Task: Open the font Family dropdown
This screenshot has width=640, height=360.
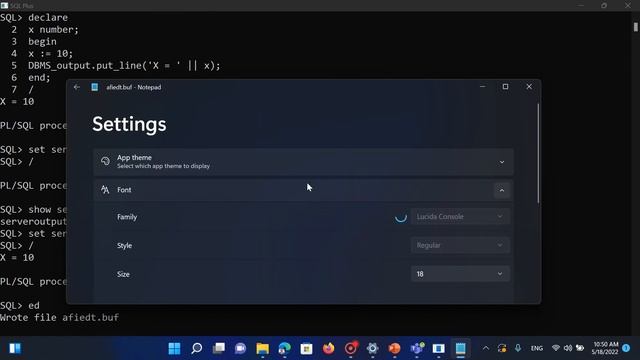Action: 460,217
